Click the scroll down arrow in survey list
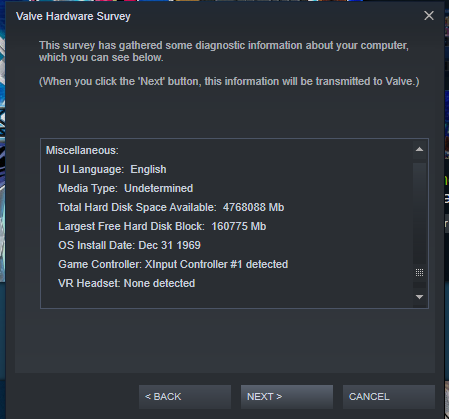Image resolution: width=449 pixels, height=419 pixels. click(x=419, y=297)
